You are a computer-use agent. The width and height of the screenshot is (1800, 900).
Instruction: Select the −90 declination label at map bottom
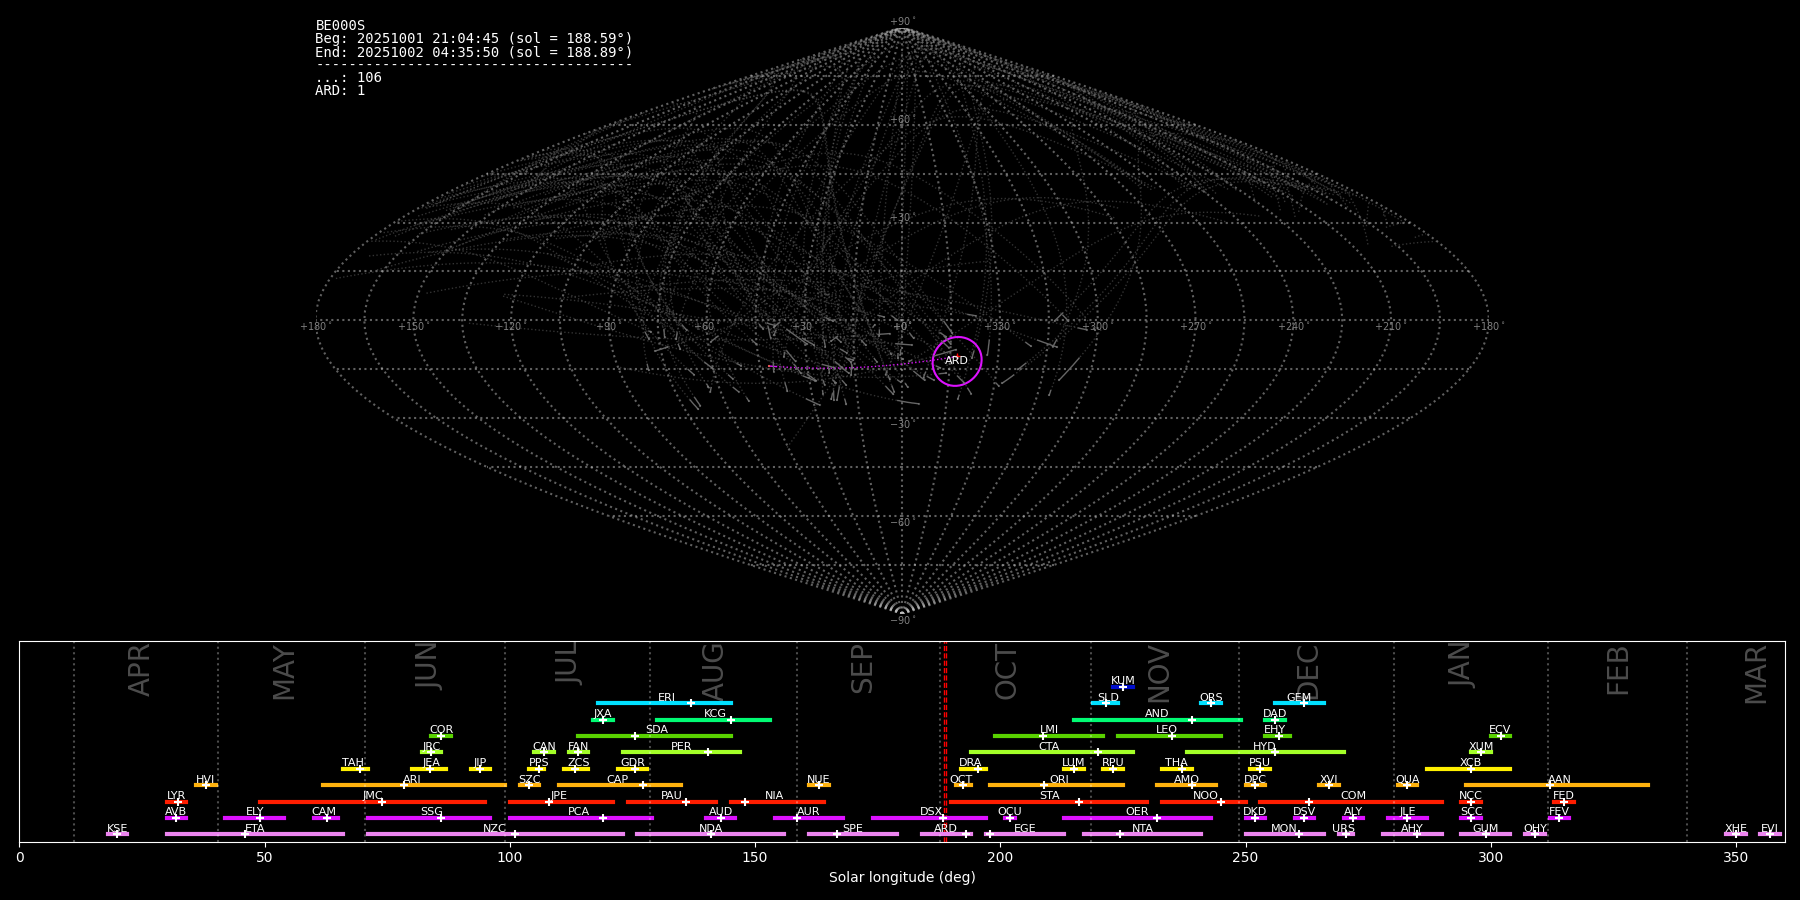(x=902, y=620)
